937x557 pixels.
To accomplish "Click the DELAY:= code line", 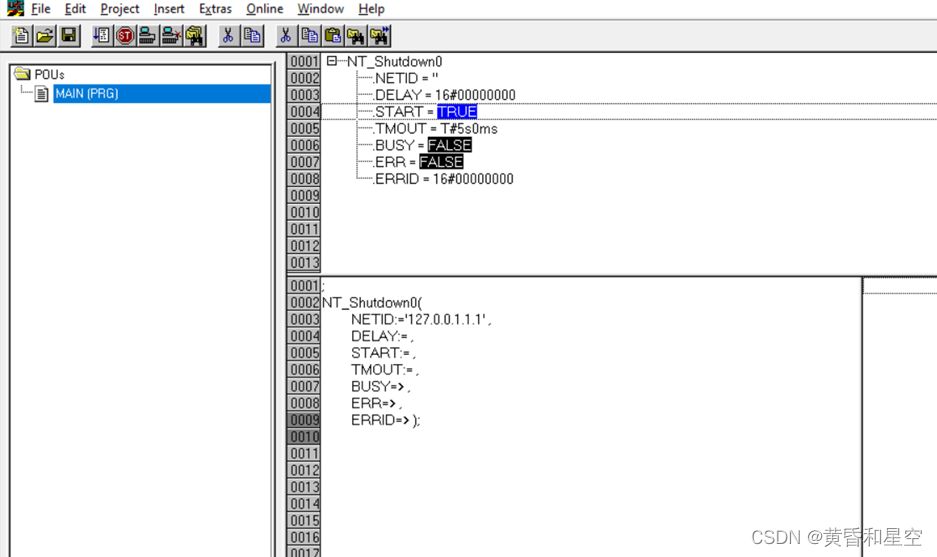I will point(382,336).
